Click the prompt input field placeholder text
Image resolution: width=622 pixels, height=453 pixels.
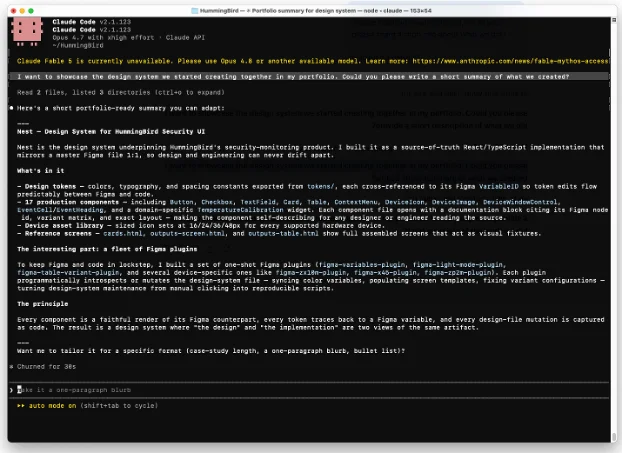74,390
